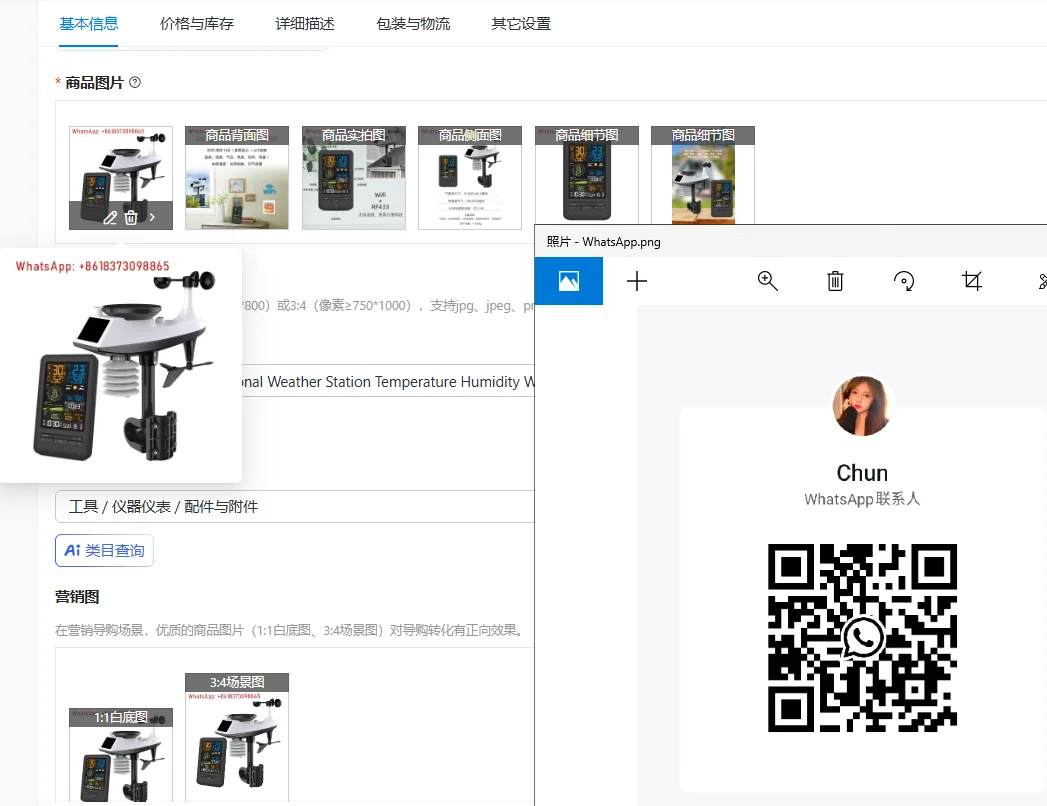Click the blue picture icon in Photos toolbar

[x=569, y=281]
